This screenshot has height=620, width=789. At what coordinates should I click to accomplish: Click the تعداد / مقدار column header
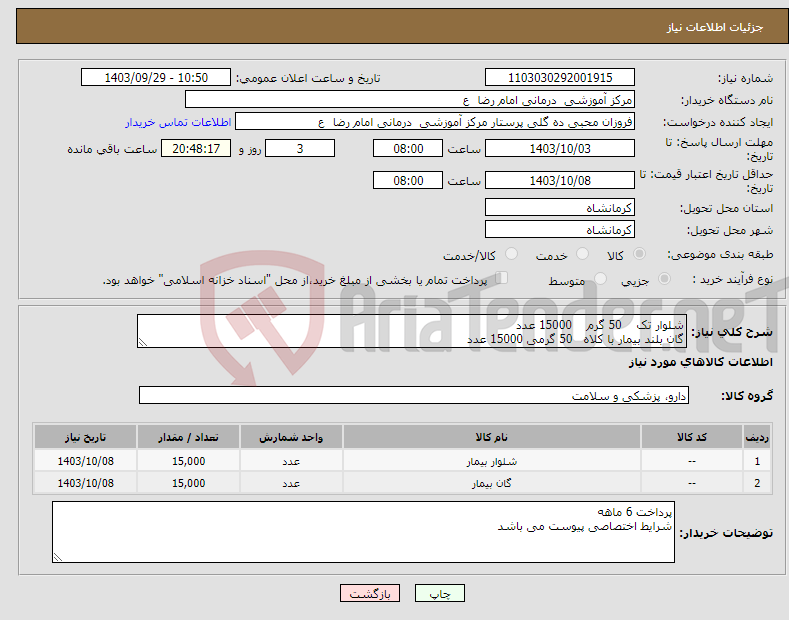pos(188,437)
